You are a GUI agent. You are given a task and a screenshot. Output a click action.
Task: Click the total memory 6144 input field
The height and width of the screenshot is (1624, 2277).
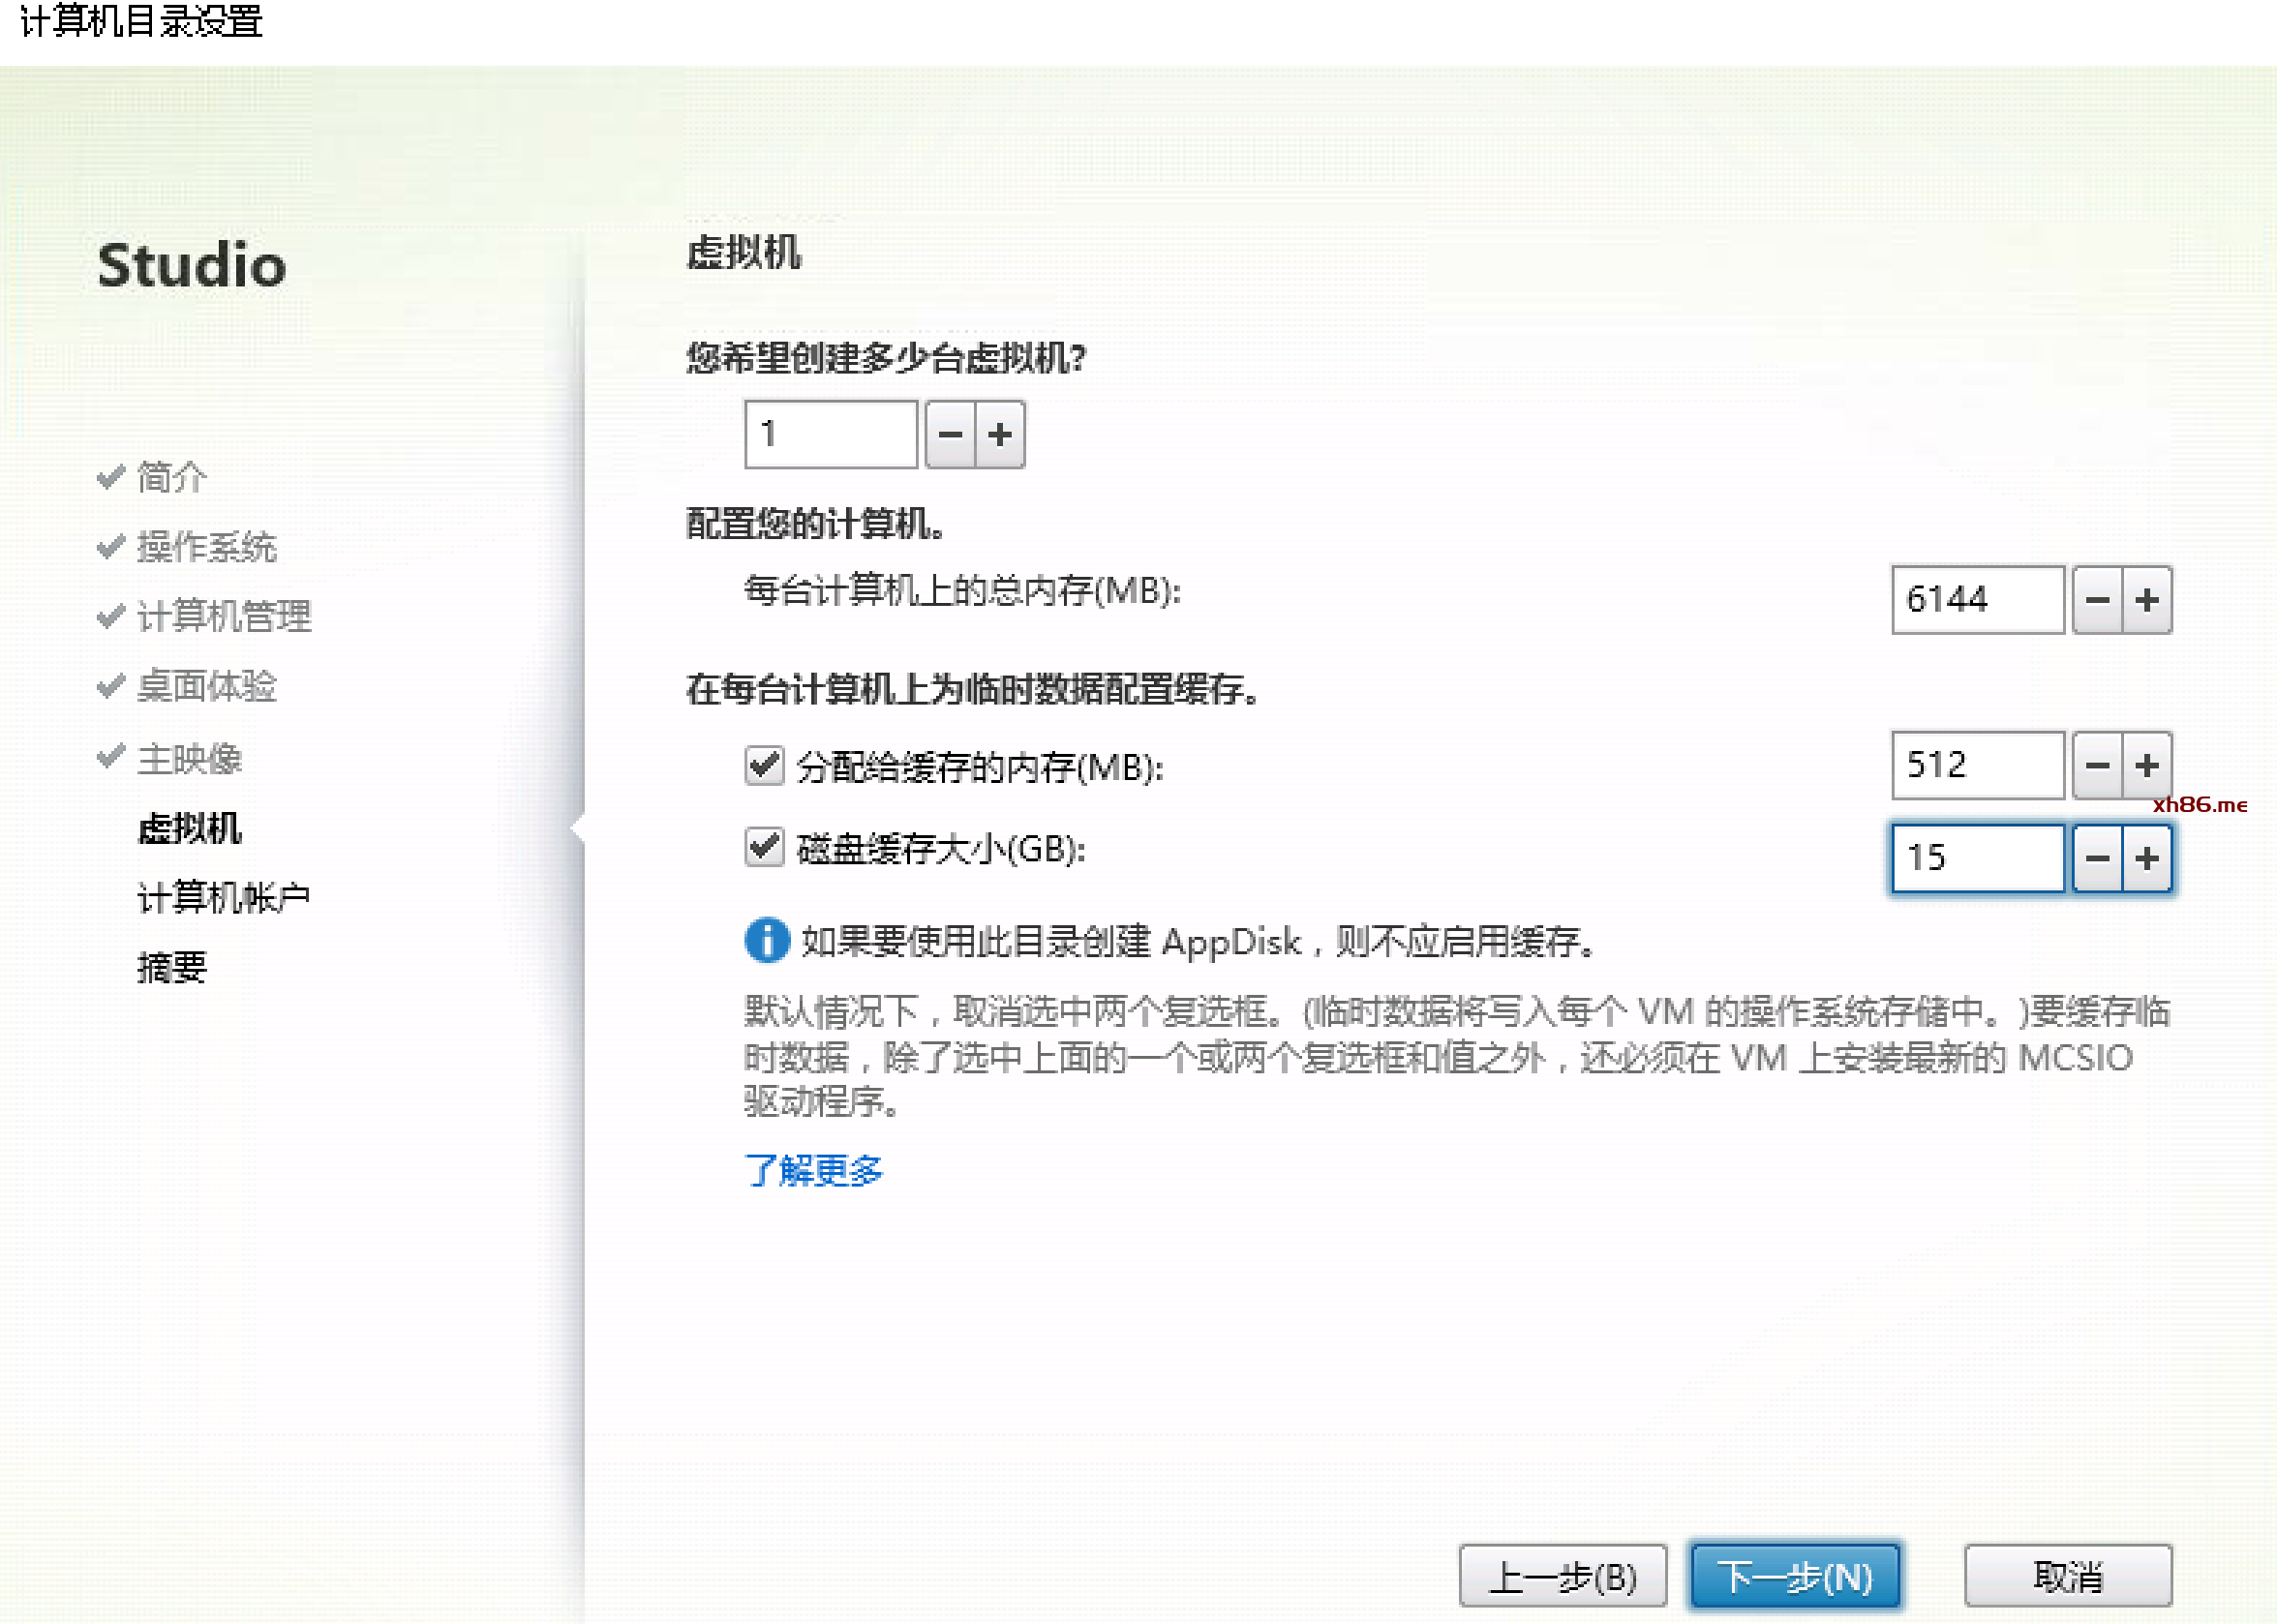[x=1976, y=600]
